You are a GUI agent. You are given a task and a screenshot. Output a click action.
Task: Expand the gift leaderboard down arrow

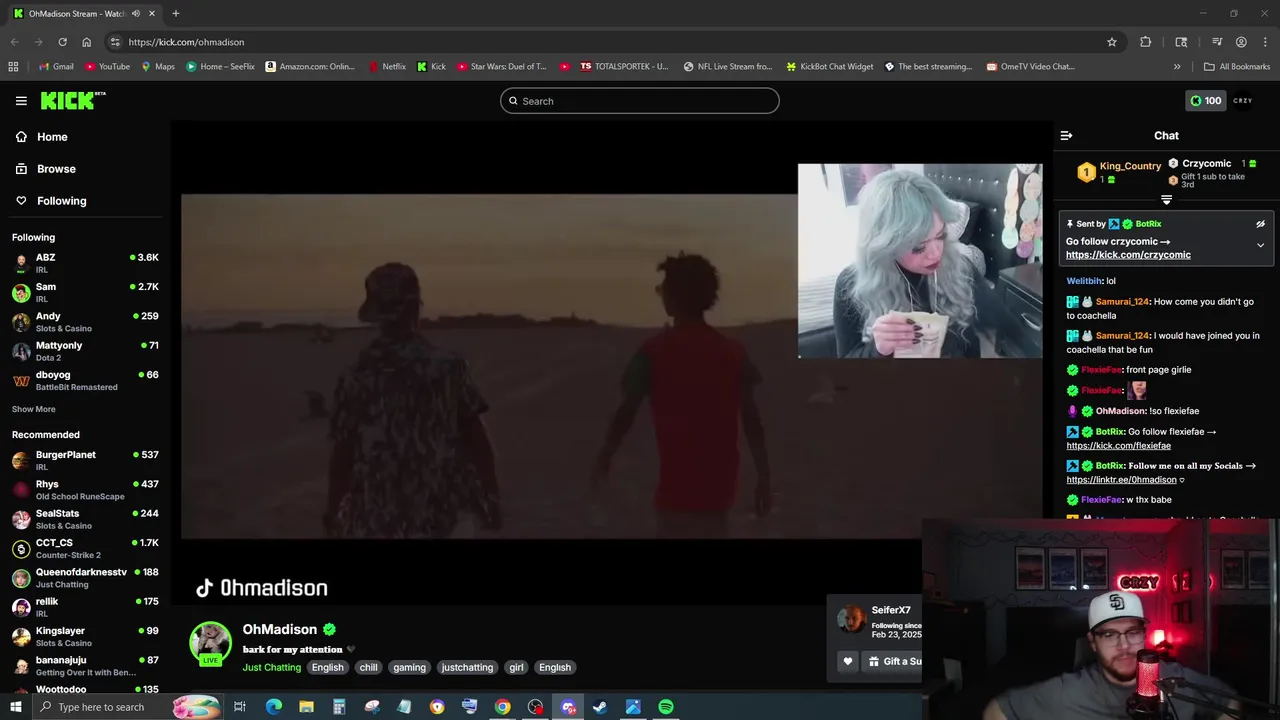click(x=1166, y=200)
